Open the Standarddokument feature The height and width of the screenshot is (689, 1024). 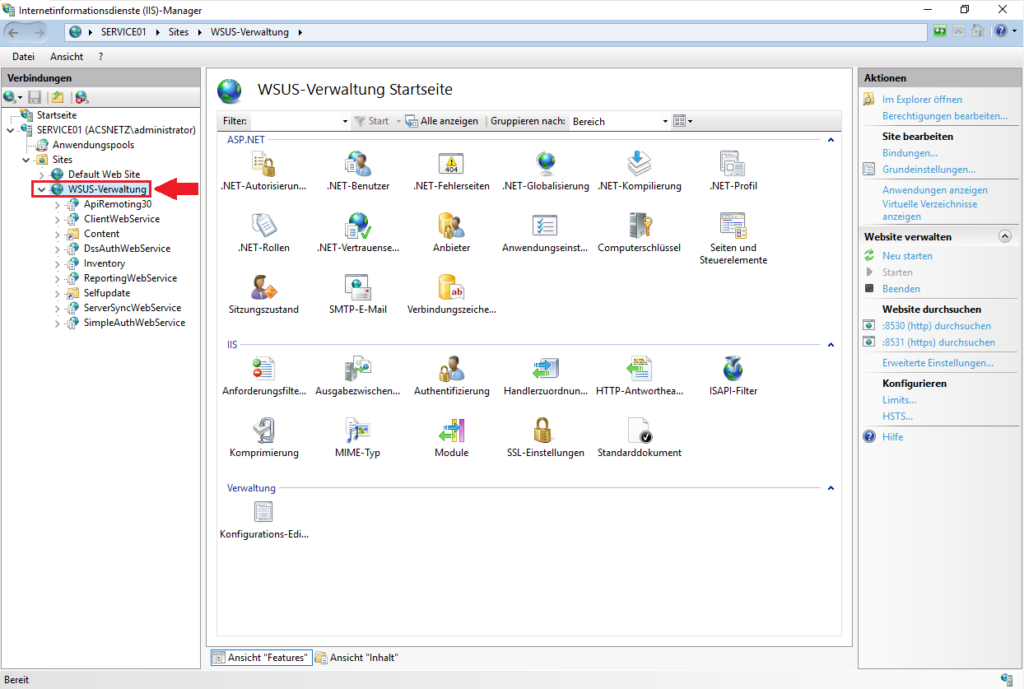pyautogui.click(x=637, y=431)
